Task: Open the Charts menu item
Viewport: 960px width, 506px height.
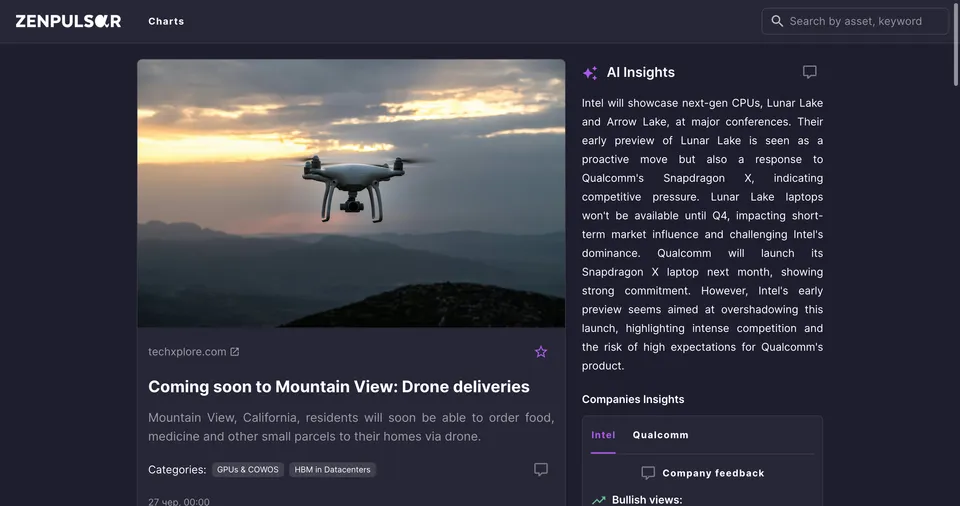Action: click(x=166, y=21)
